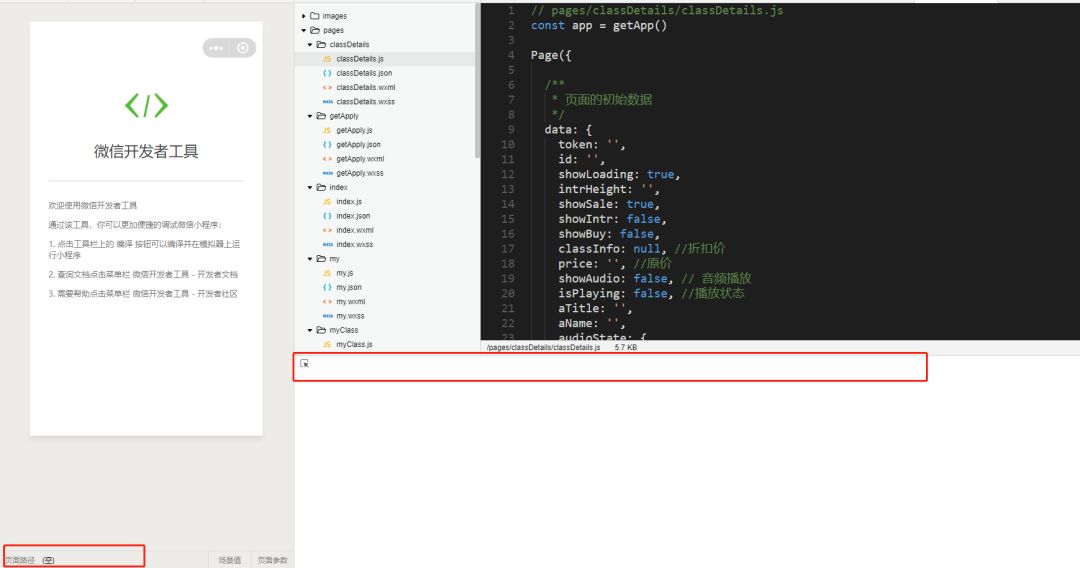
Task: Click the 页面参数 button in simulator footer
Action: pos(273,560)
